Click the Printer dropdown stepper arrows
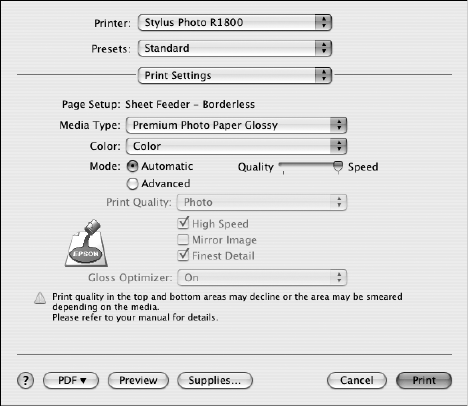Image resolution: width=468 pixels, height=406 pixels. pyautogui.click(x=323, y=23)
